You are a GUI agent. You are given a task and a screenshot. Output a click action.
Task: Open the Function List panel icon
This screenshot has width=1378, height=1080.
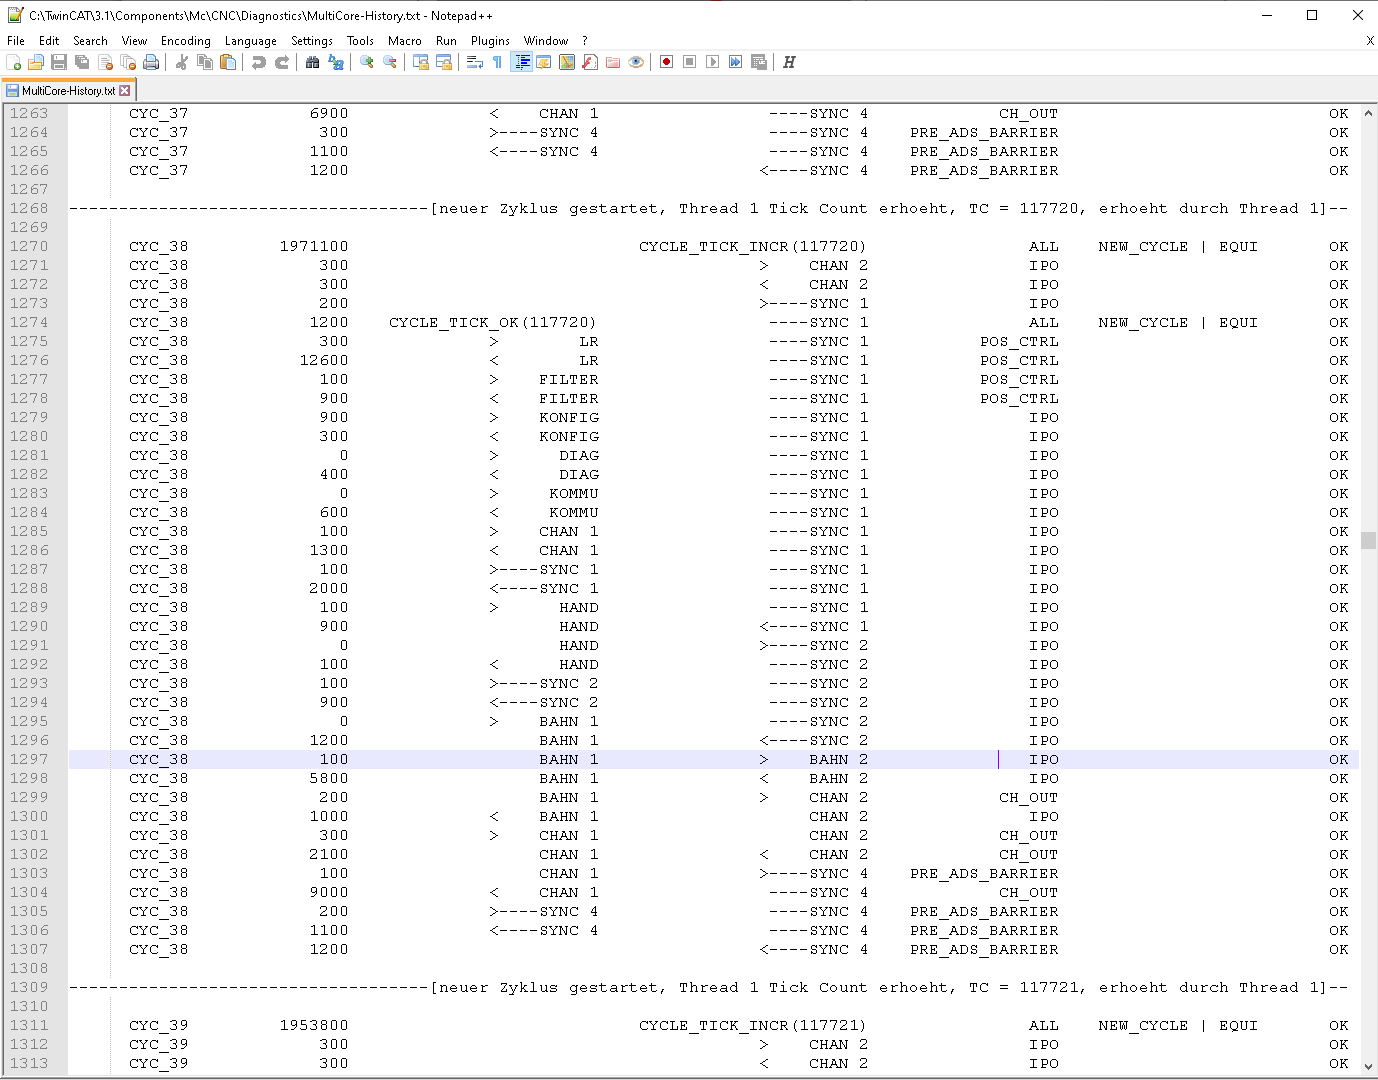click(590, 62)
